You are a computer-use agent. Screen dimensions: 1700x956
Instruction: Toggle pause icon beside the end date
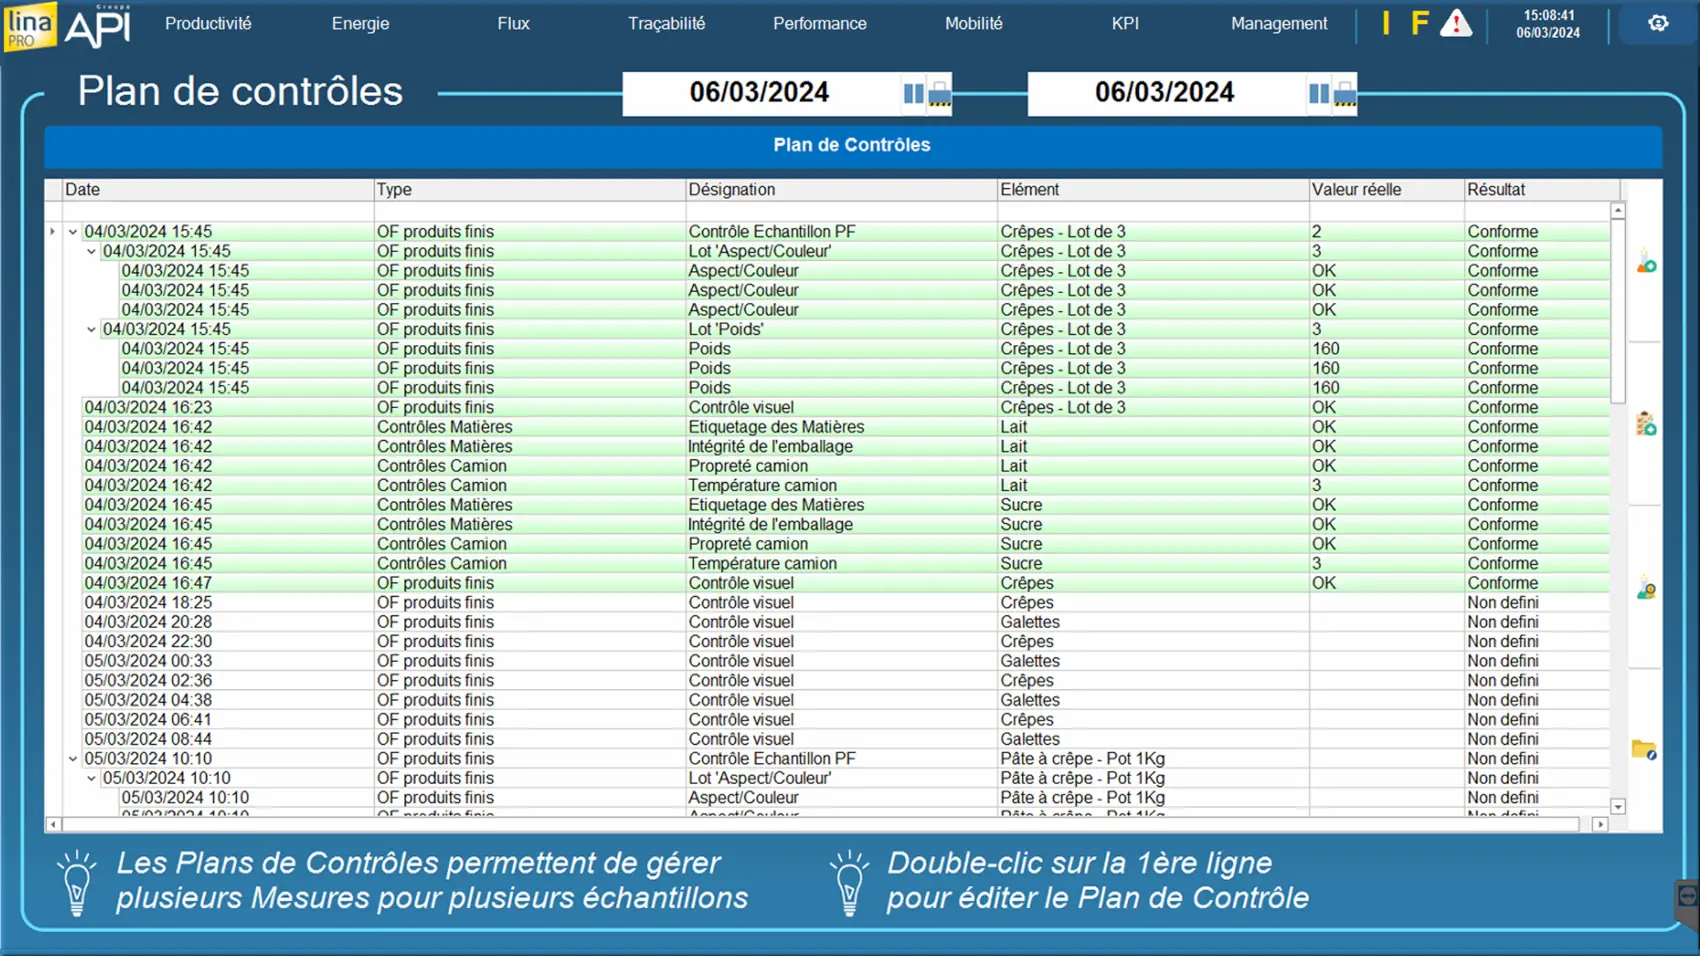pos(1319,94)
